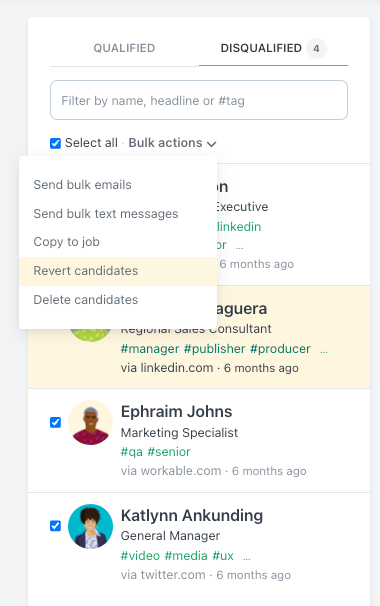Switch to the Qualified tab
Image resolution: width=380 pixels, height=606 pixels.
pos(124,48)
